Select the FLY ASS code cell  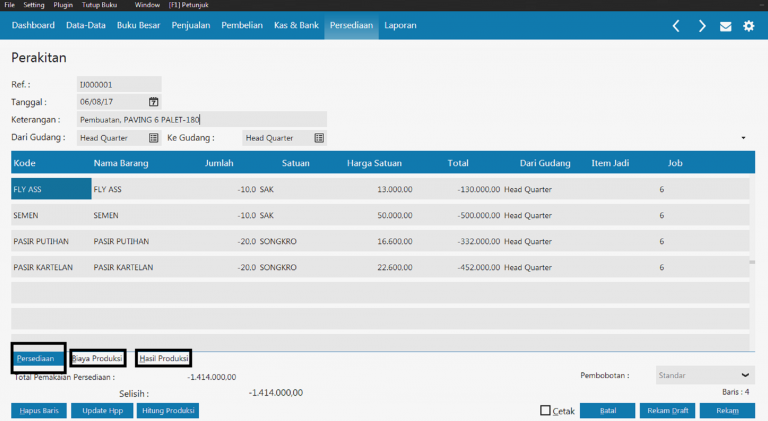click(50, 188)
